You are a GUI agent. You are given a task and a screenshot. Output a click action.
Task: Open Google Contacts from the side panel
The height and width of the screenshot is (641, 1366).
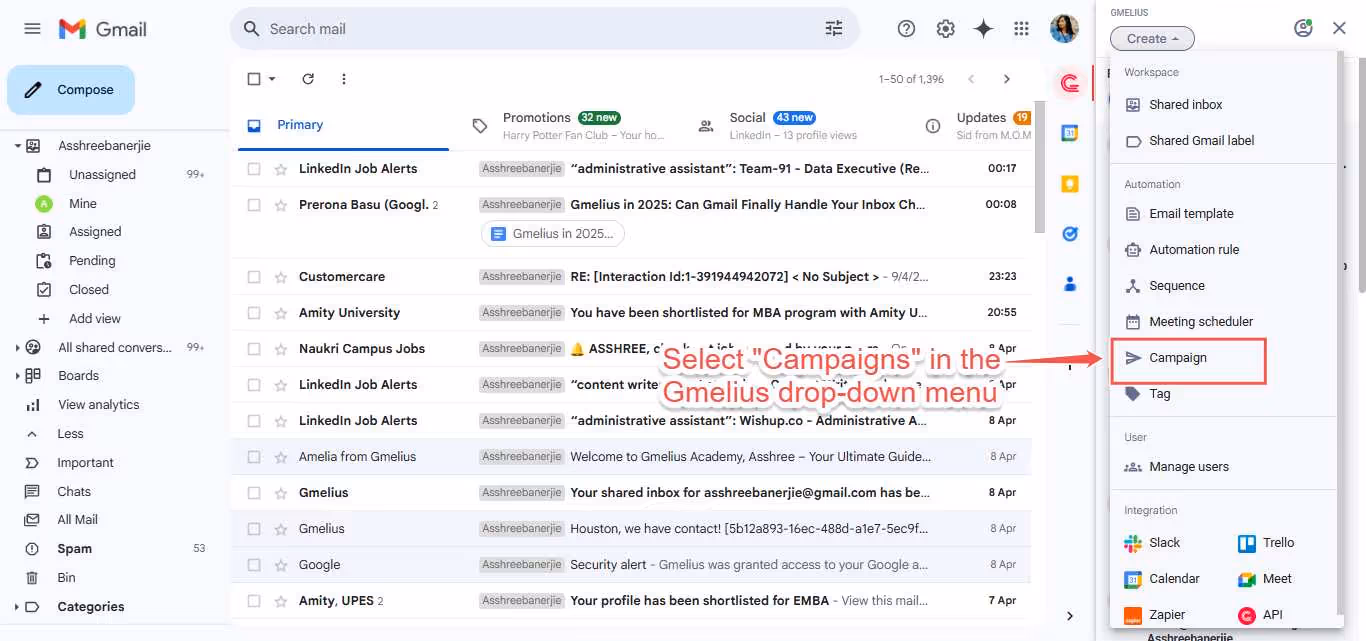click(x=1070, y=284)
